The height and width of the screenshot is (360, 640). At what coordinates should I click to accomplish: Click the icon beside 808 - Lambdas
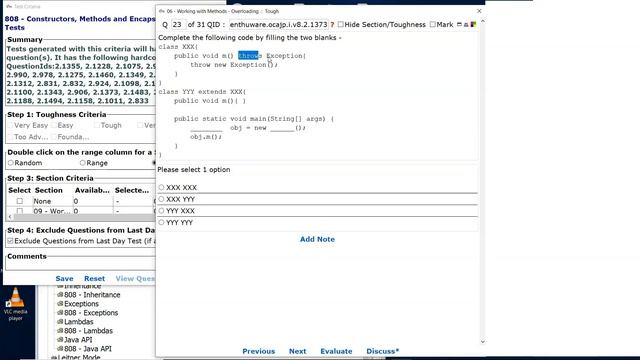coord(60,331)
